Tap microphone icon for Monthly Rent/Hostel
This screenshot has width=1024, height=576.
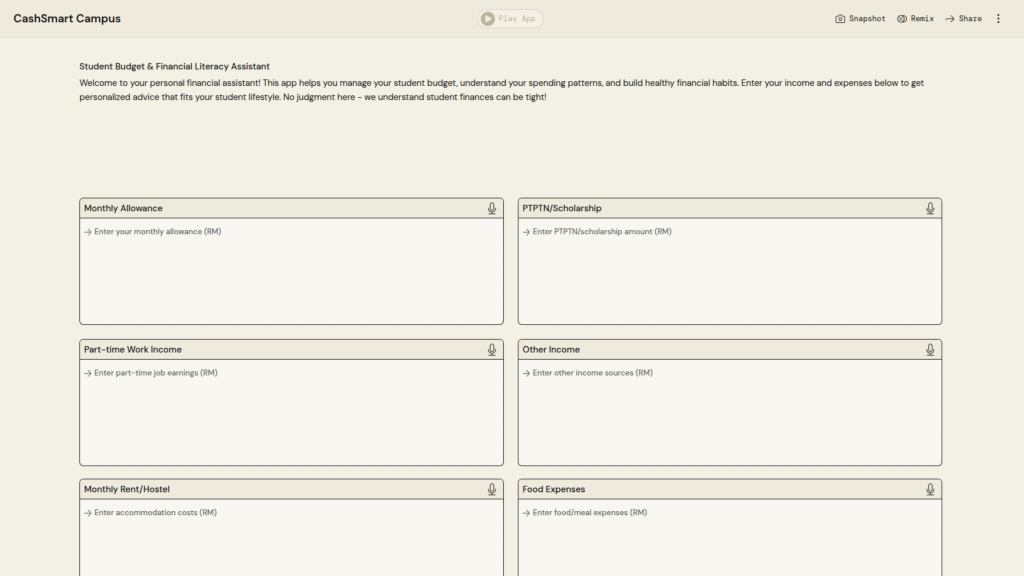[x=492, y=489]
